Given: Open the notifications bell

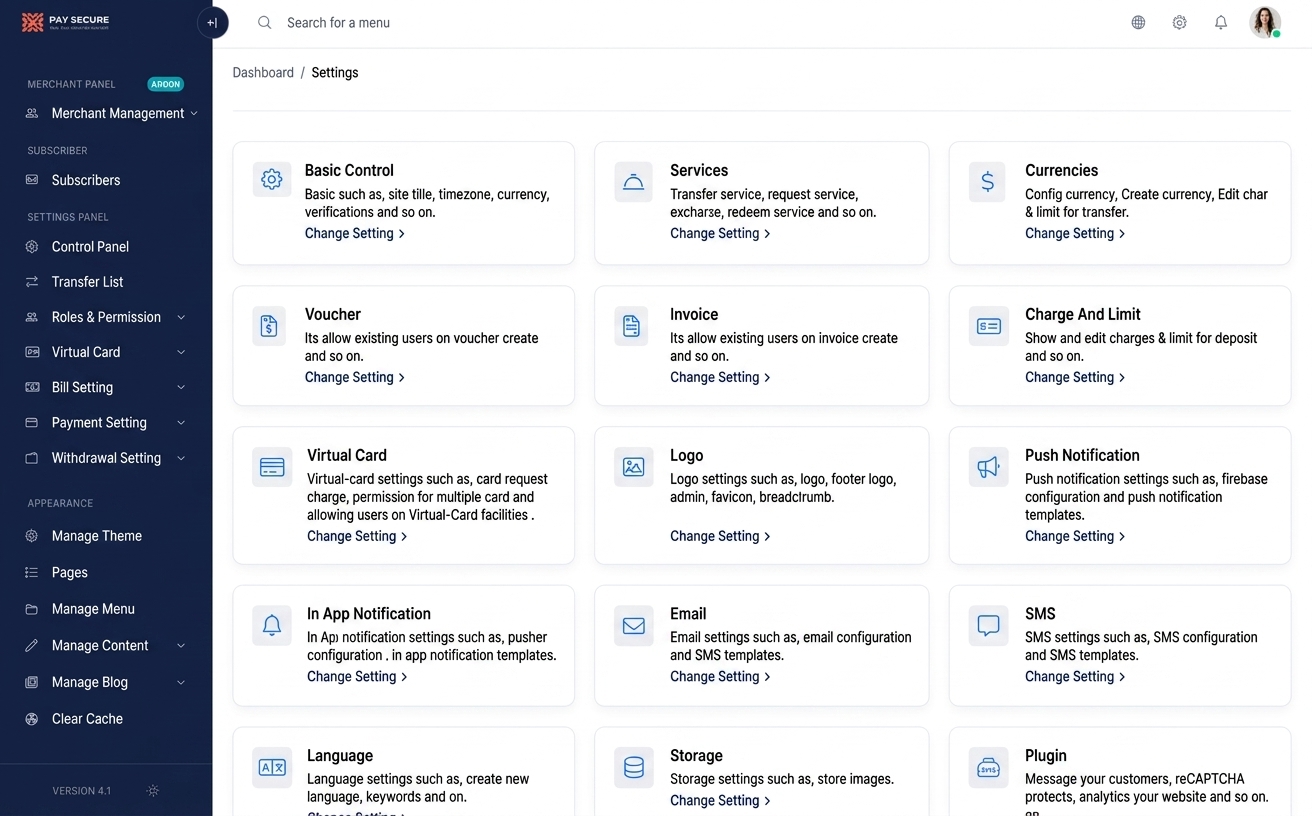Looking at the screenshot, I should pyautogui.click(x=1221, y=23).
